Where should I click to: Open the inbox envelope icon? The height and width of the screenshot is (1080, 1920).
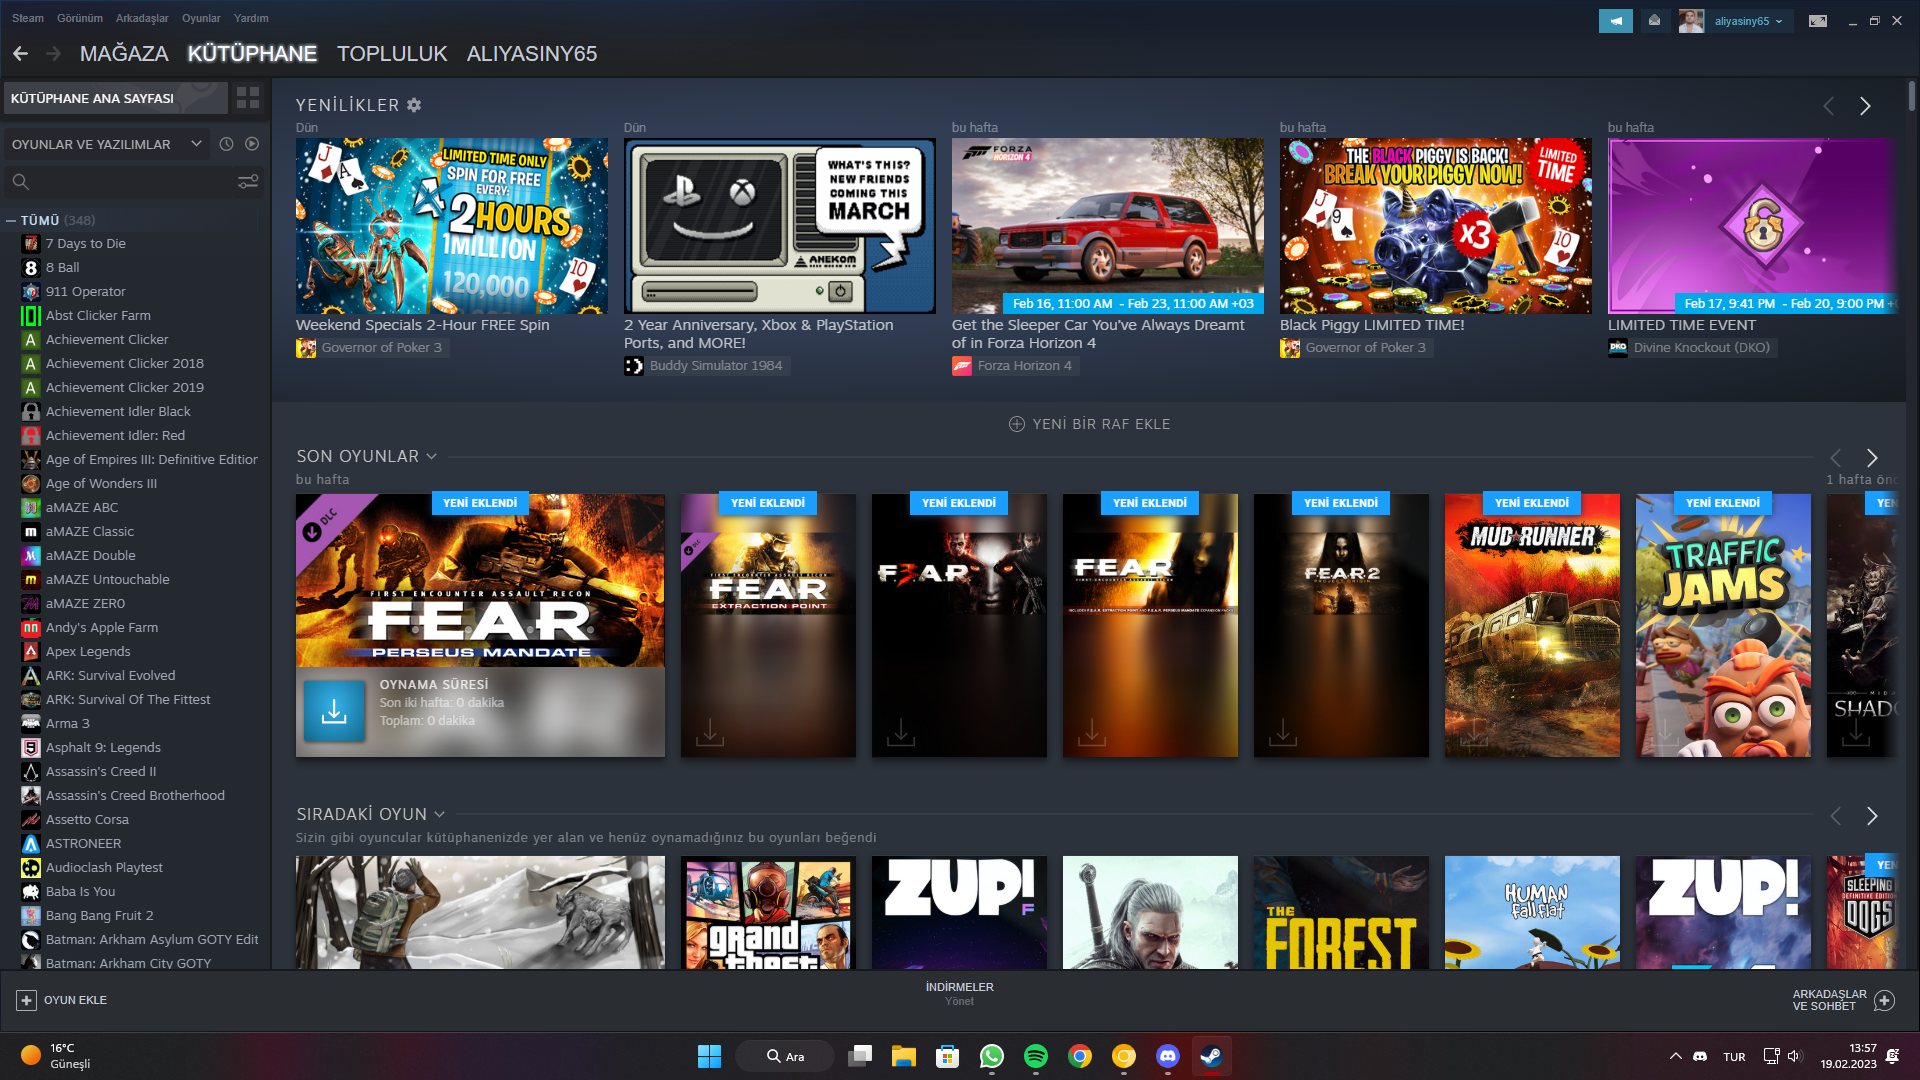[x=1655, y=21]
